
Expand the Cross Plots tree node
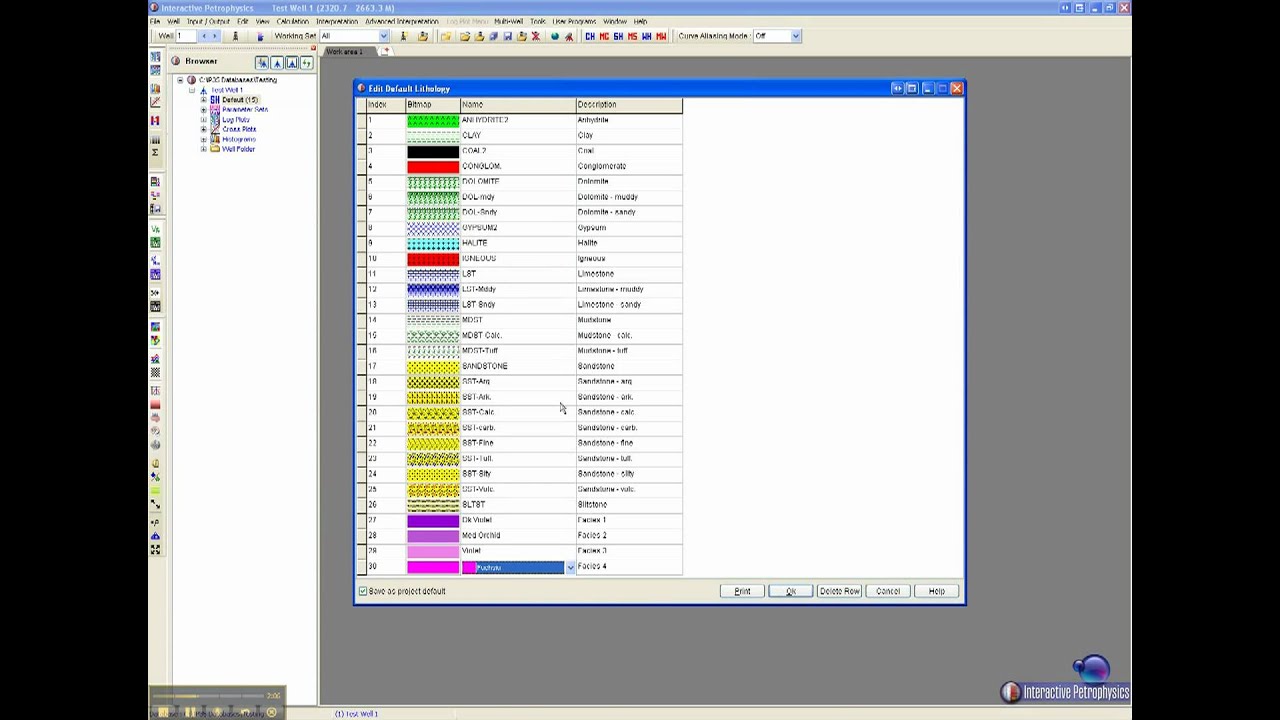[x=204, y=129]
